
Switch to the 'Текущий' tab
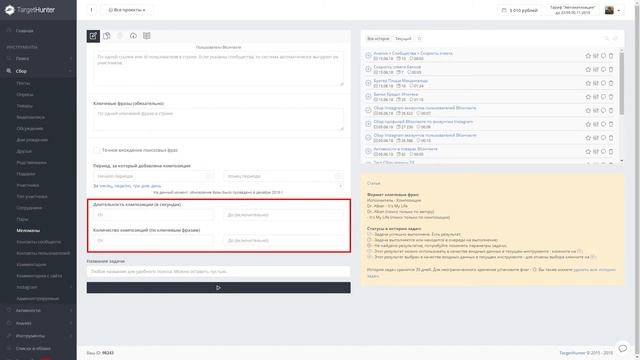pyautogui.click(x=403, y=38)
